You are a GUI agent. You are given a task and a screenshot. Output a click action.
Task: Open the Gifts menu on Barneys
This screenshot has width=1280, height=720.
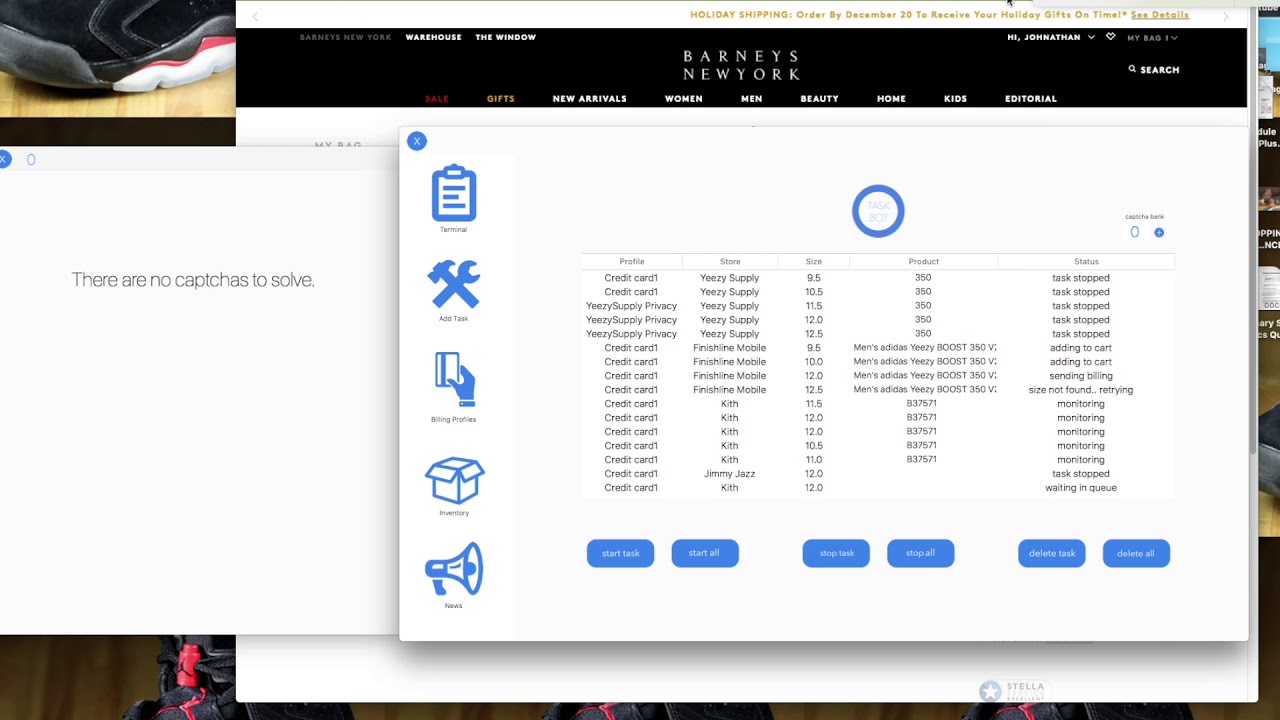point(500,99)
